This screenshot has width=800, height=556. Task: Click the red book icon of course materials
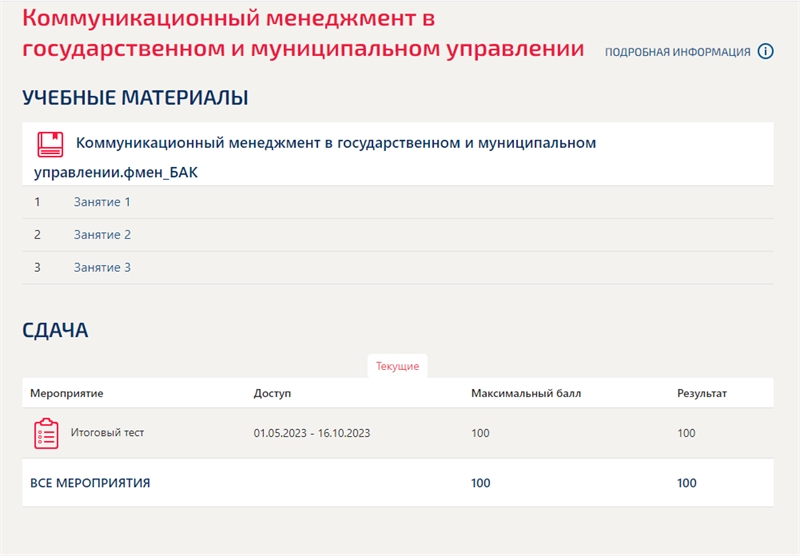[x=50, y=144]
